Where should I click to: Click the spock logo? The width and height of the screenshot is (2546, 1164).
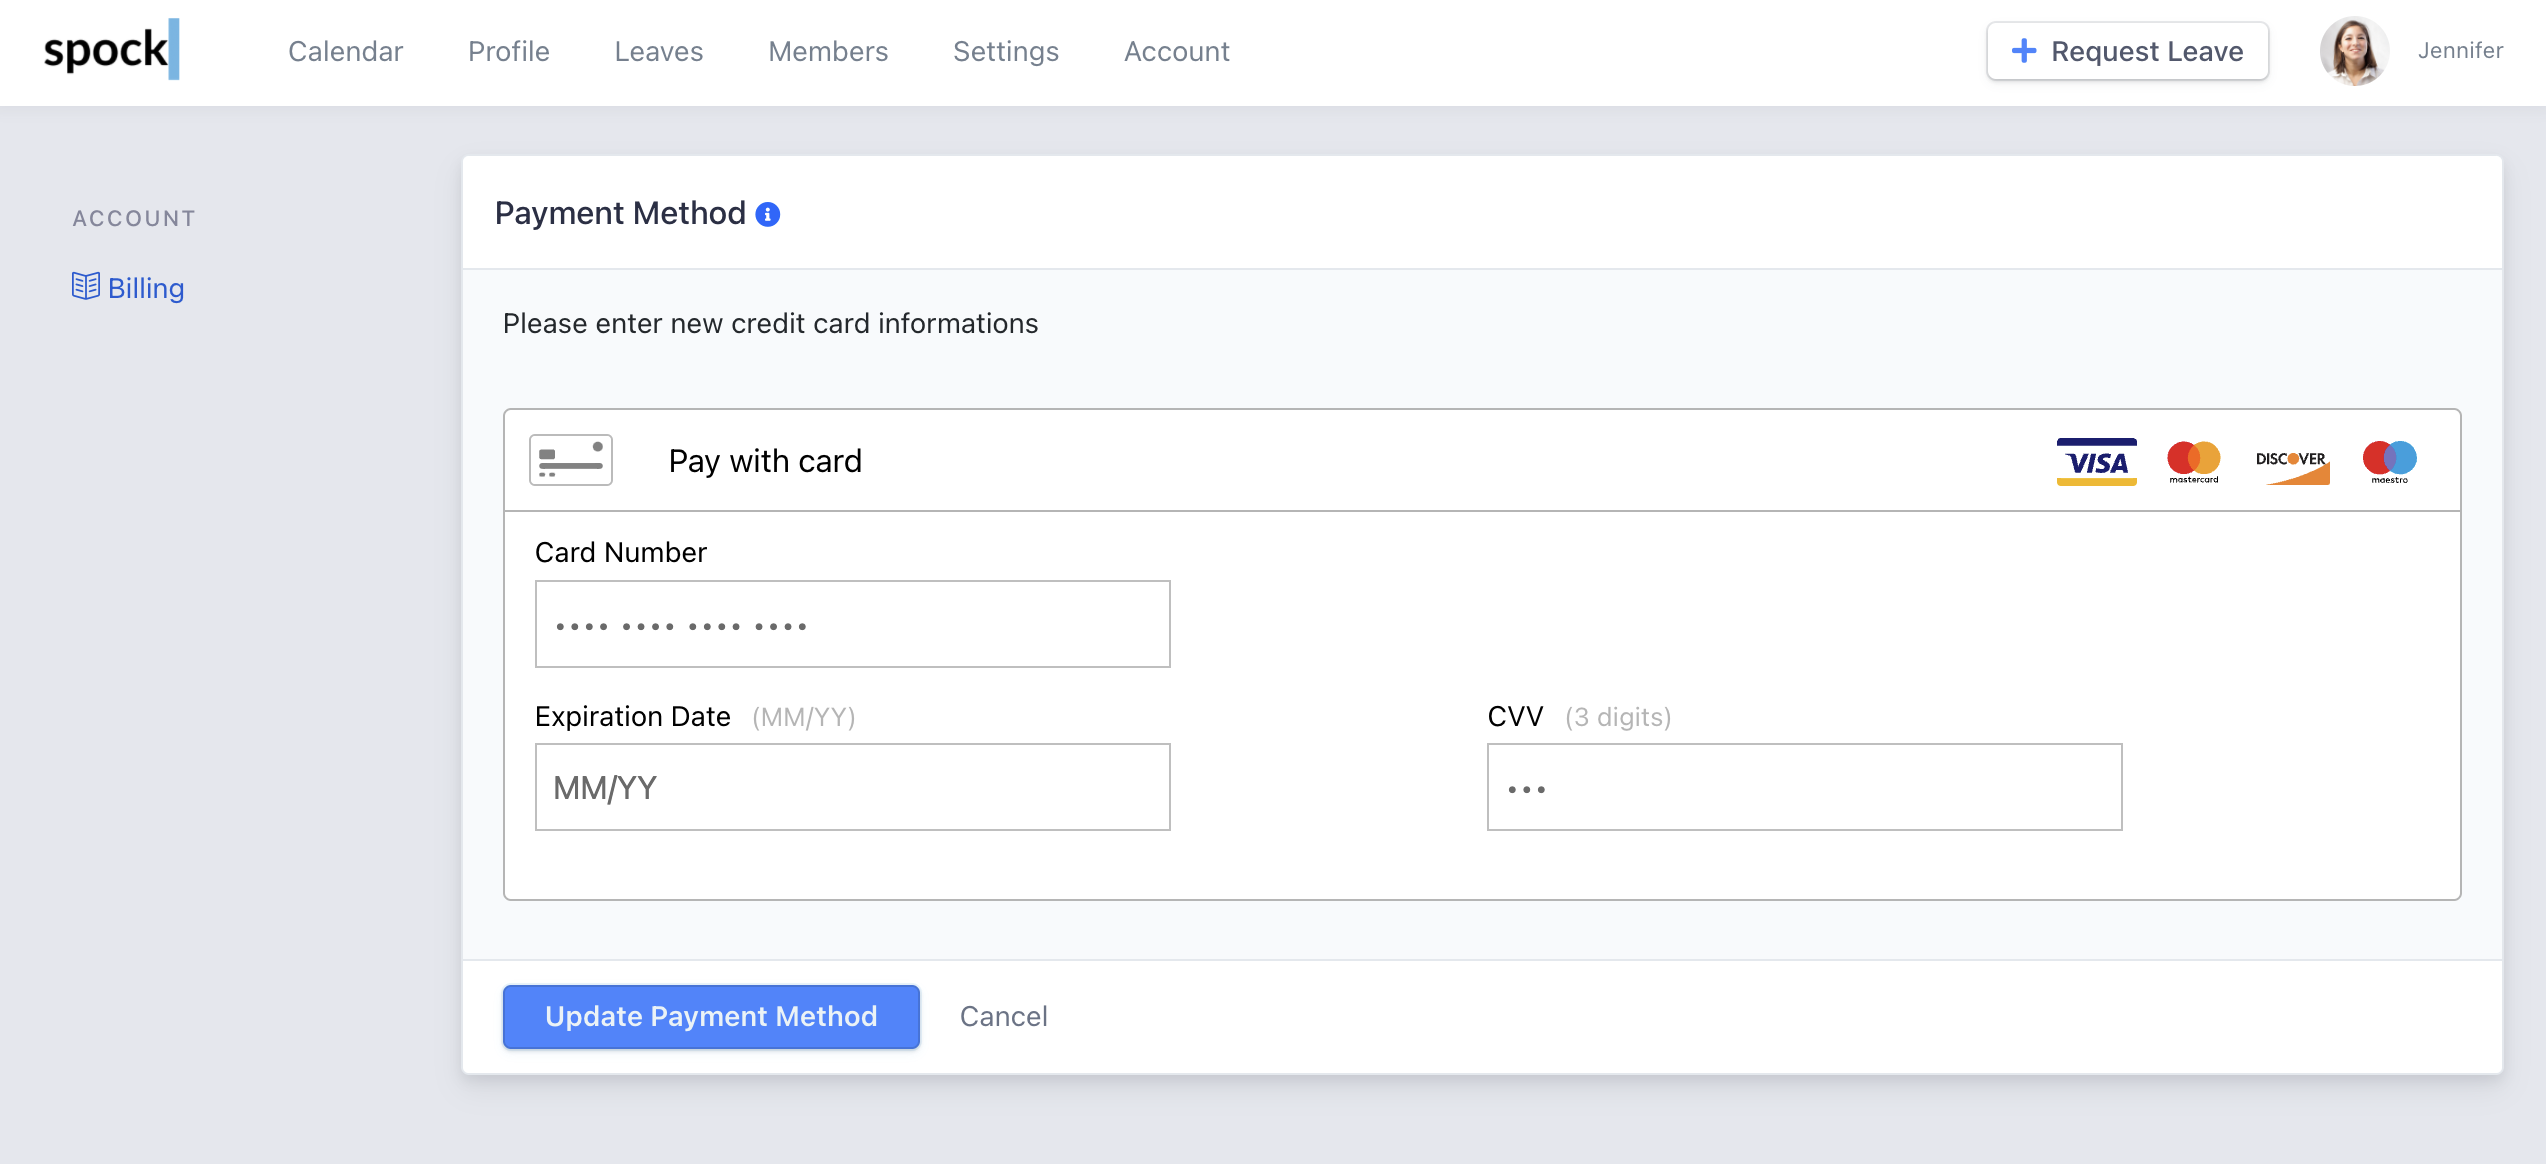coord(111,50)
